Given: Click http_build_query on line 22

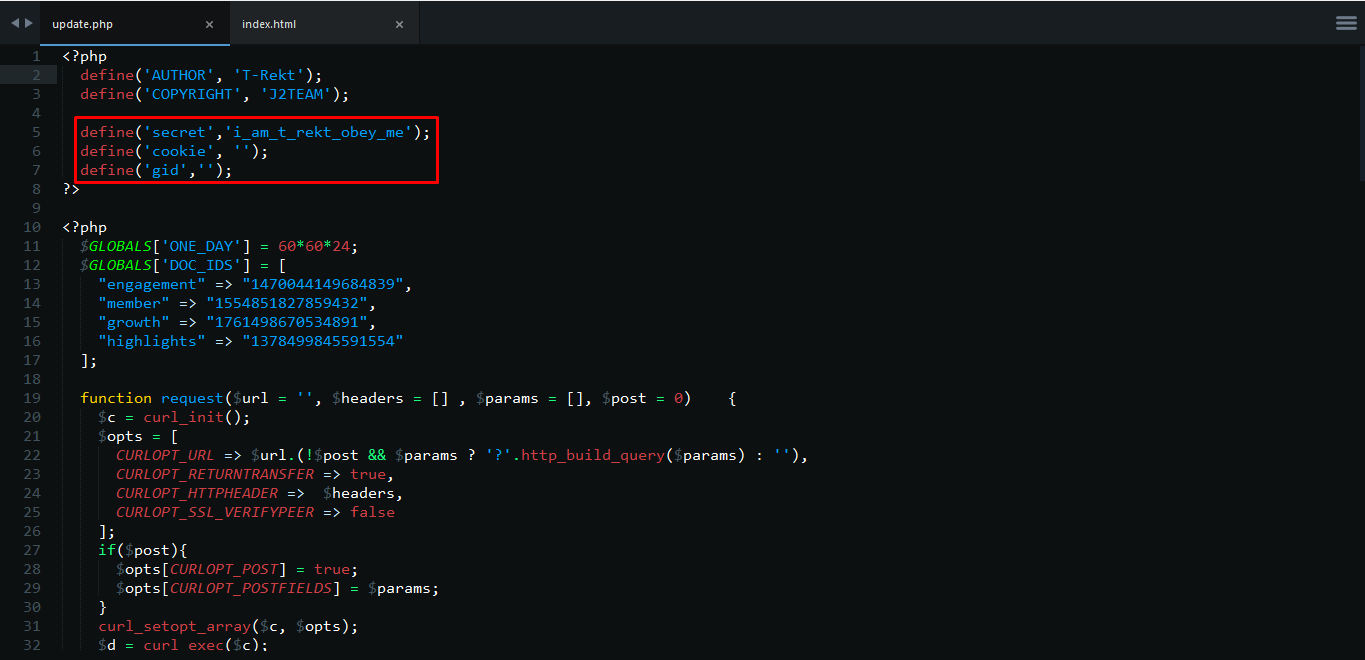Looking at the screenshot, I should [593, 456].
